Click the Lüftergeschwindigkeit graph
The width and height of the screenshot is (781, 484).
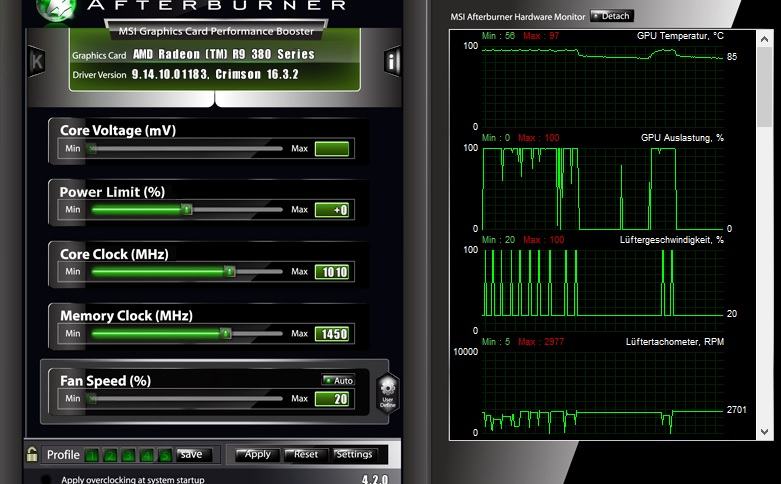pos(602,290)
